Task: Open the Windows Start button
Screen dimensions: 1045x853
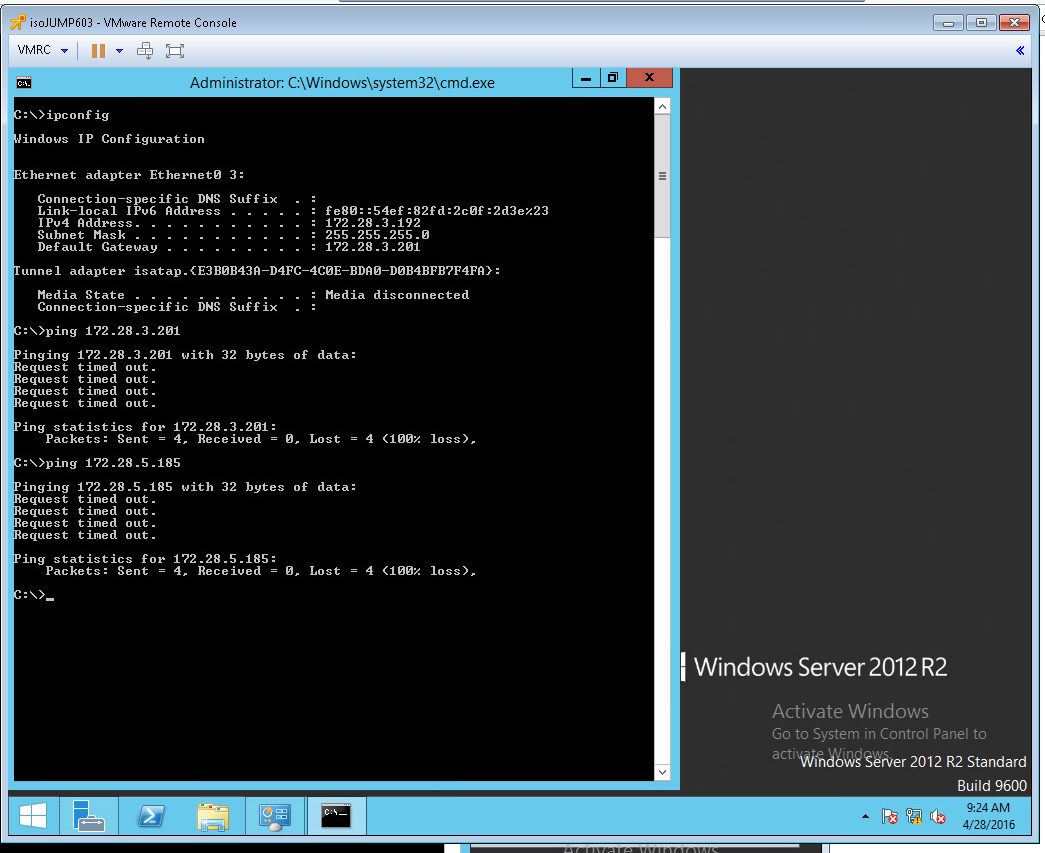Action: click(x=33, y=816)
